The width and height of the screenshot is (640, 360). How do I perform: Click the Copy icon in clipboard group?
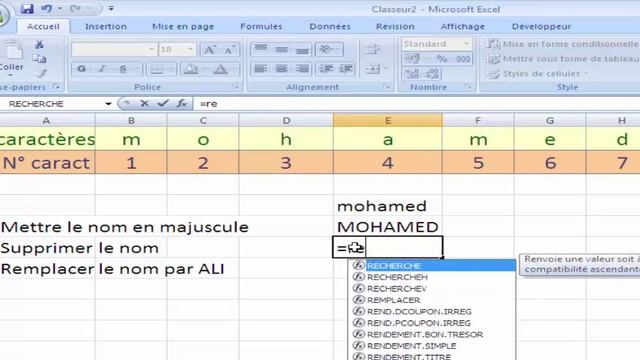(39, 59)
